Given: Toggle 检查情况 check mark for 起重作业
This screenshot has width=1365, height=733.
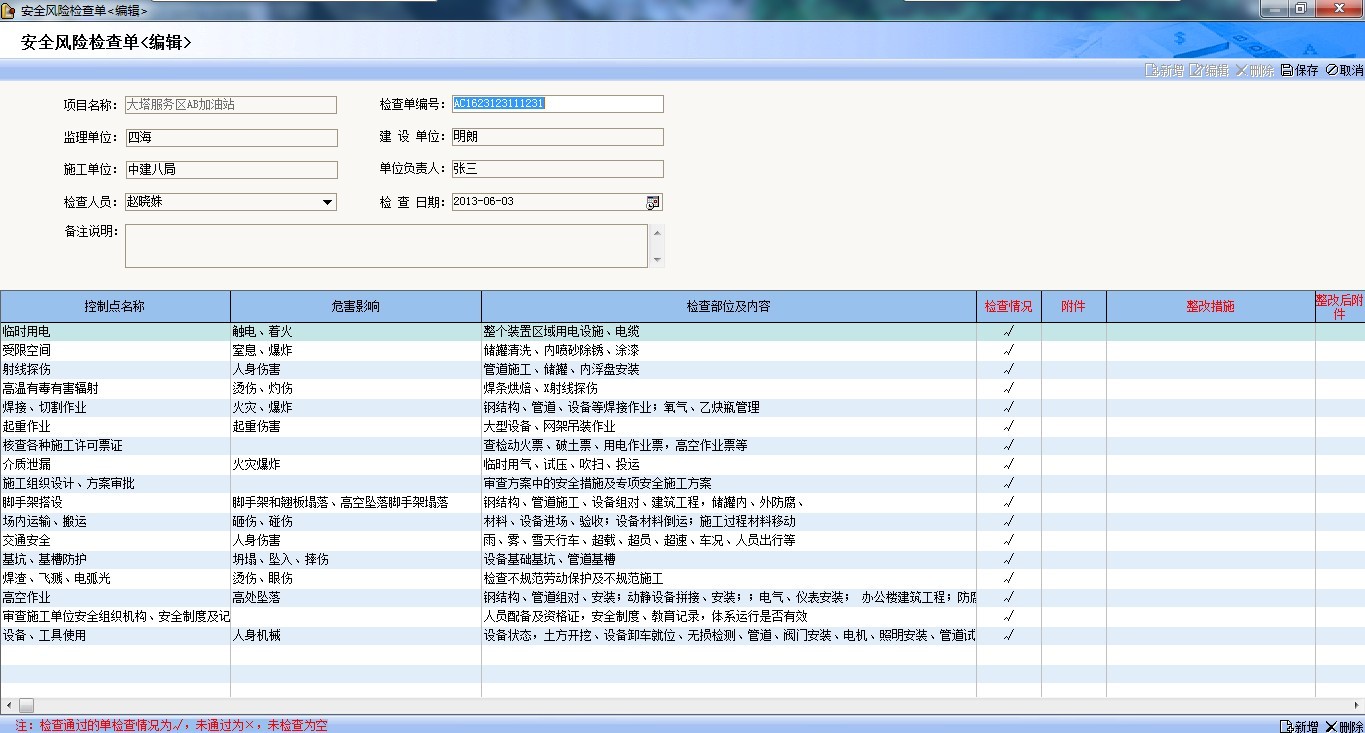Looking at the screenshot, I should (1008, 427).
